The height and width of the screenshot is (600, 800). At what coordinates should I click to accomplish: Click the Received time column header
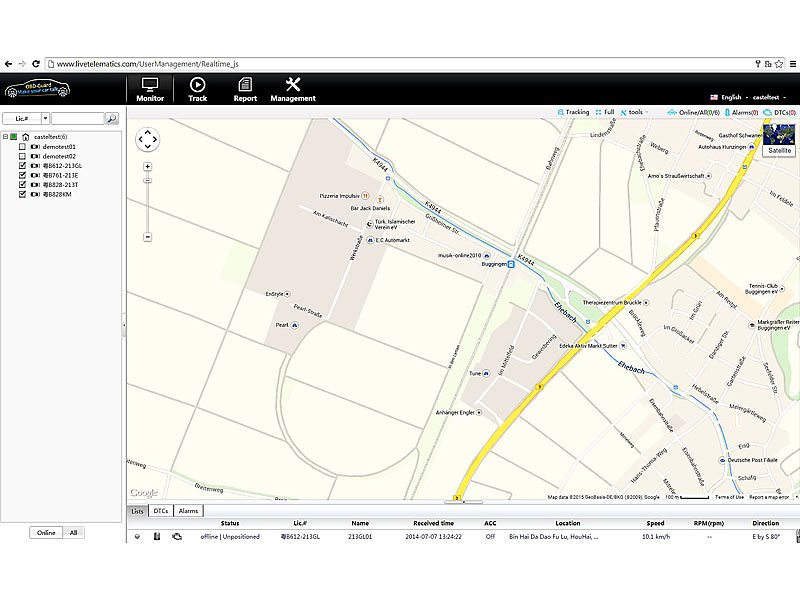433,523
